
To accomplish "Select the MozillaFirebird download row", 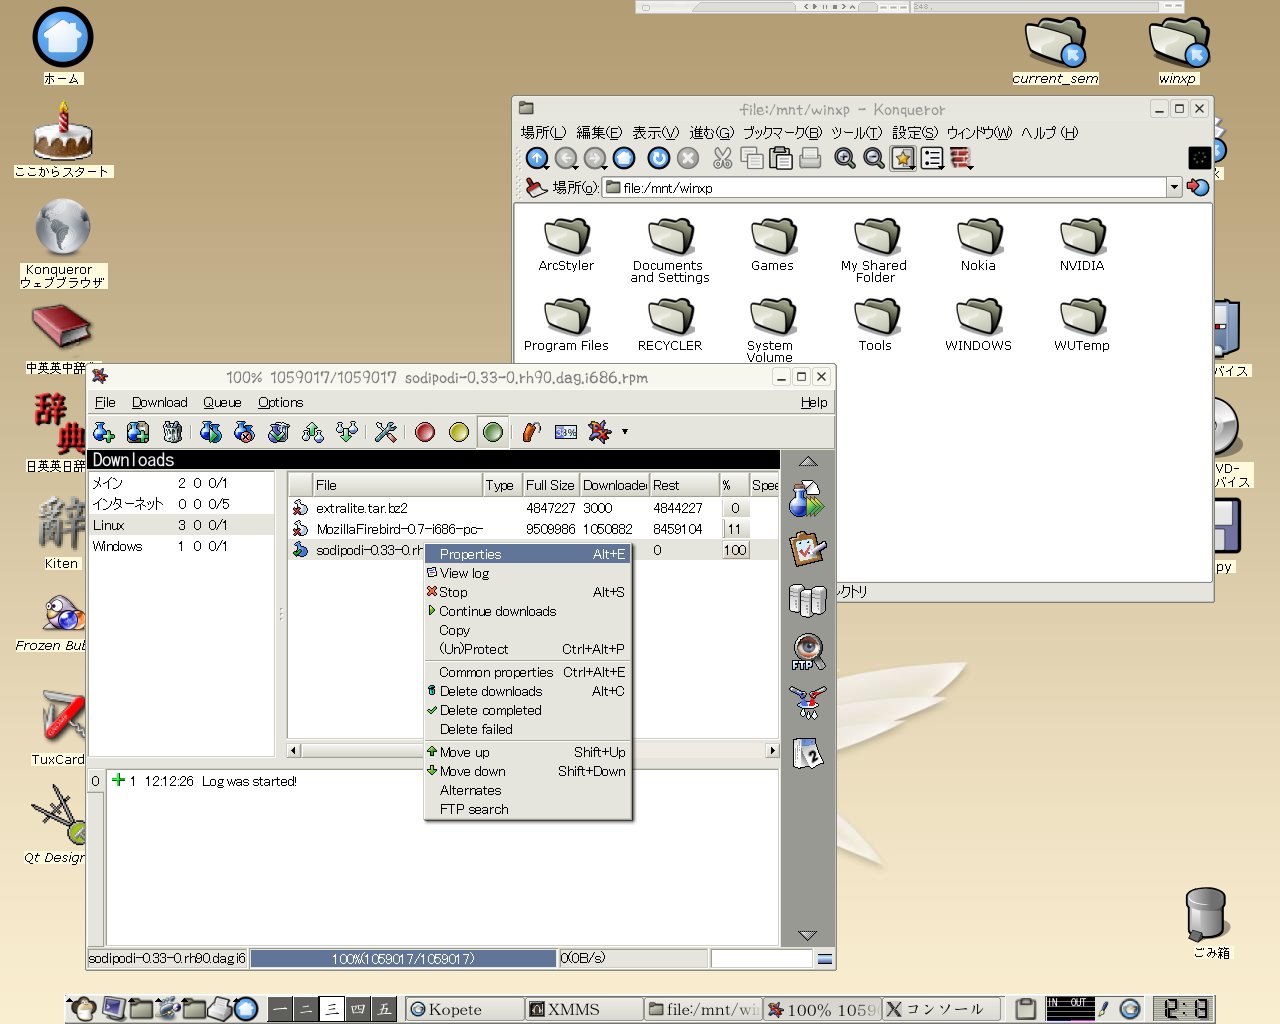I will point(533,529).
